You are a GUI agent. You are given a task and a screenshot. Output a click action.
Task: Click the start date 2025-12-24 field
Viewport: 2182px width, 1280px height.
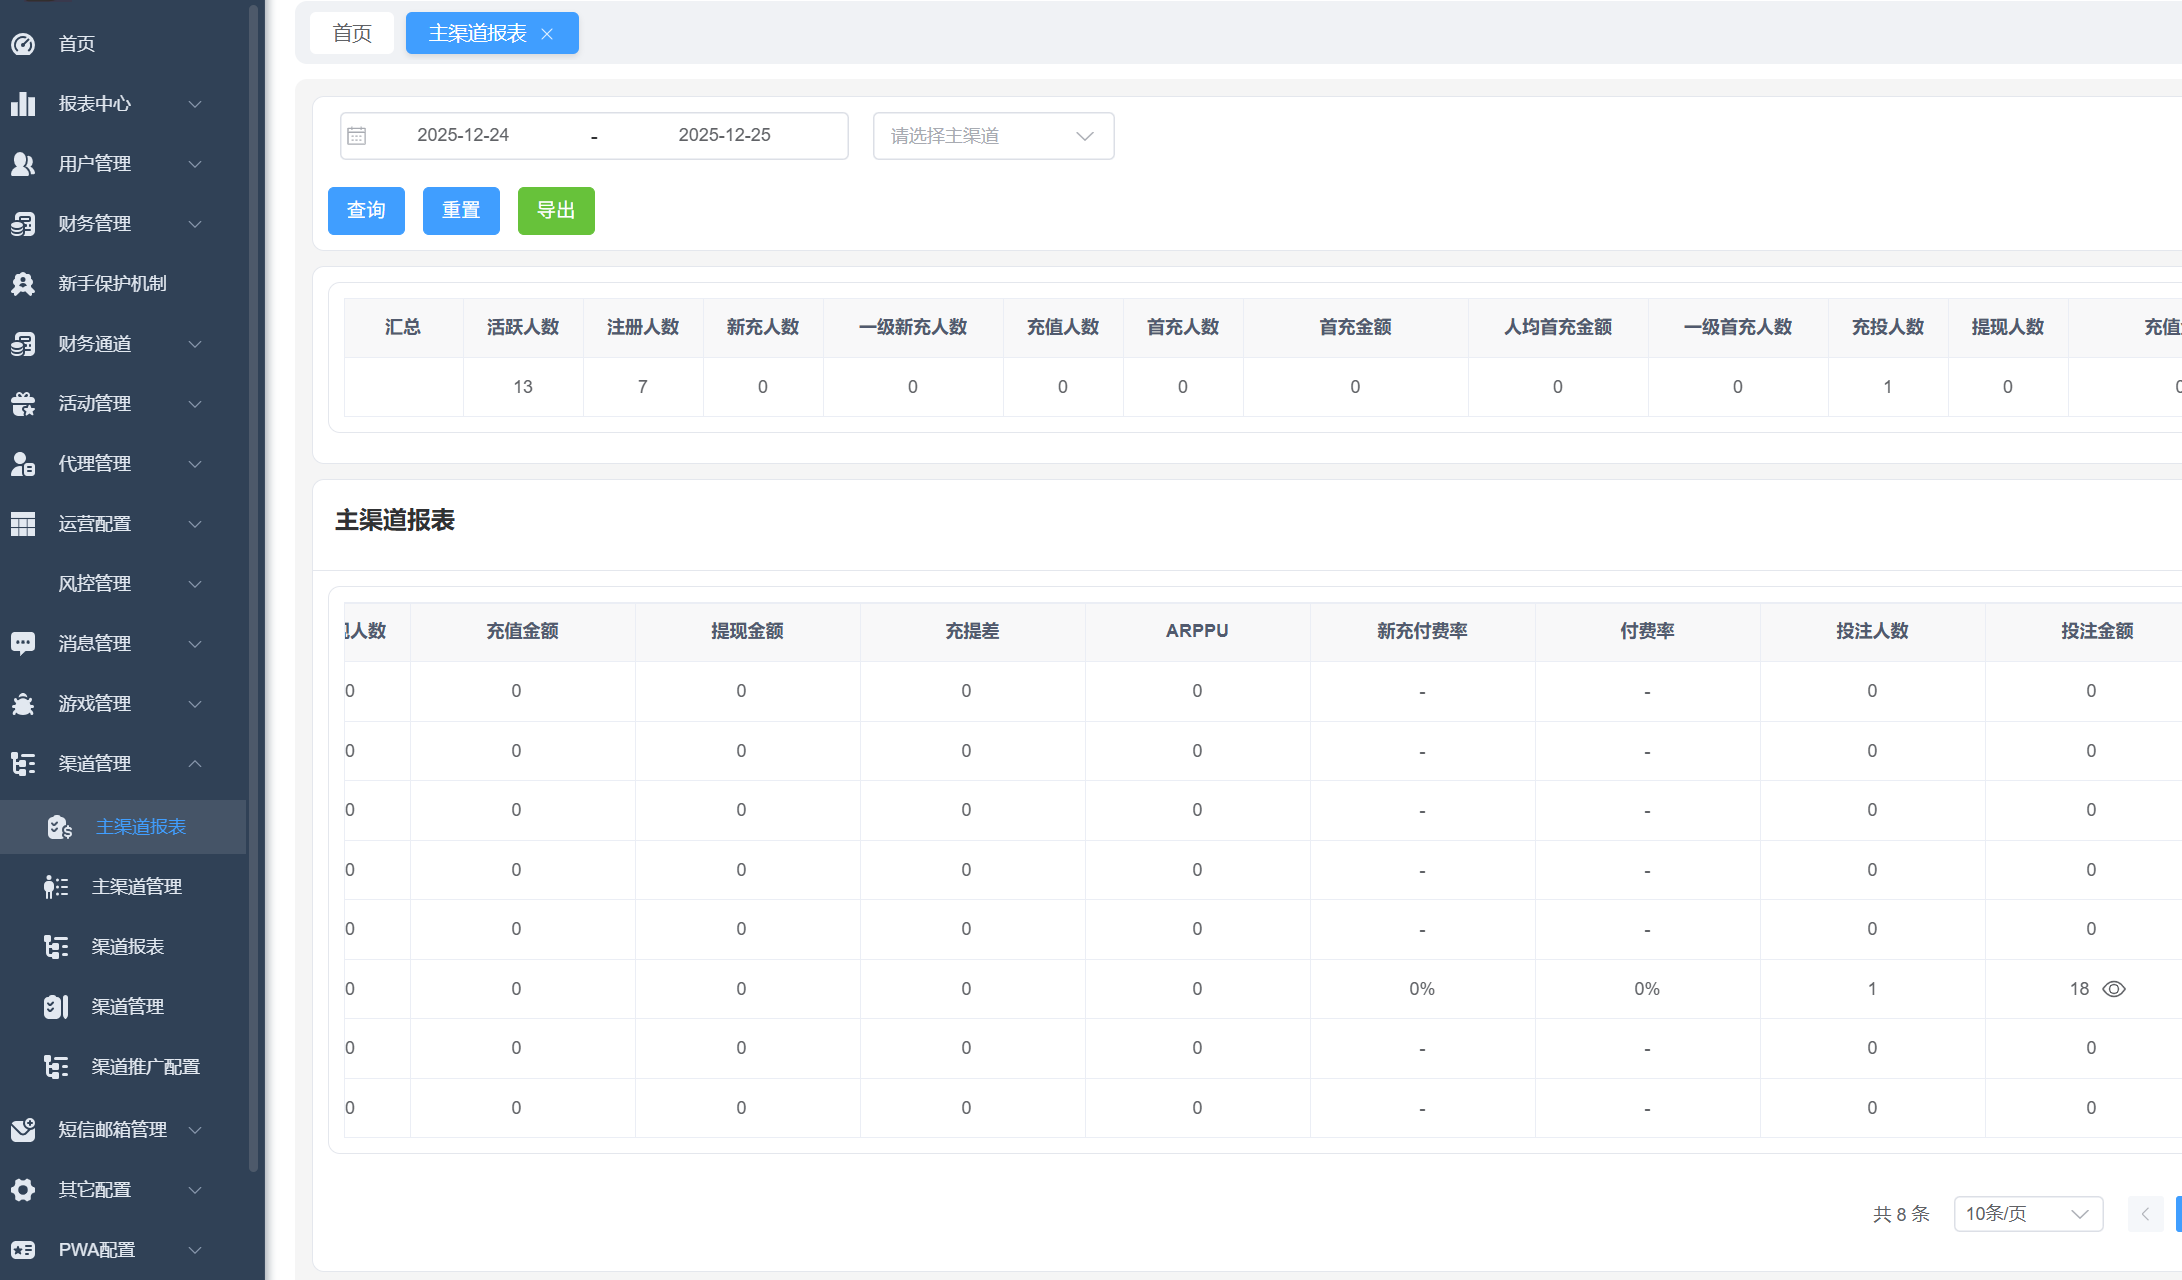[463, 135]
